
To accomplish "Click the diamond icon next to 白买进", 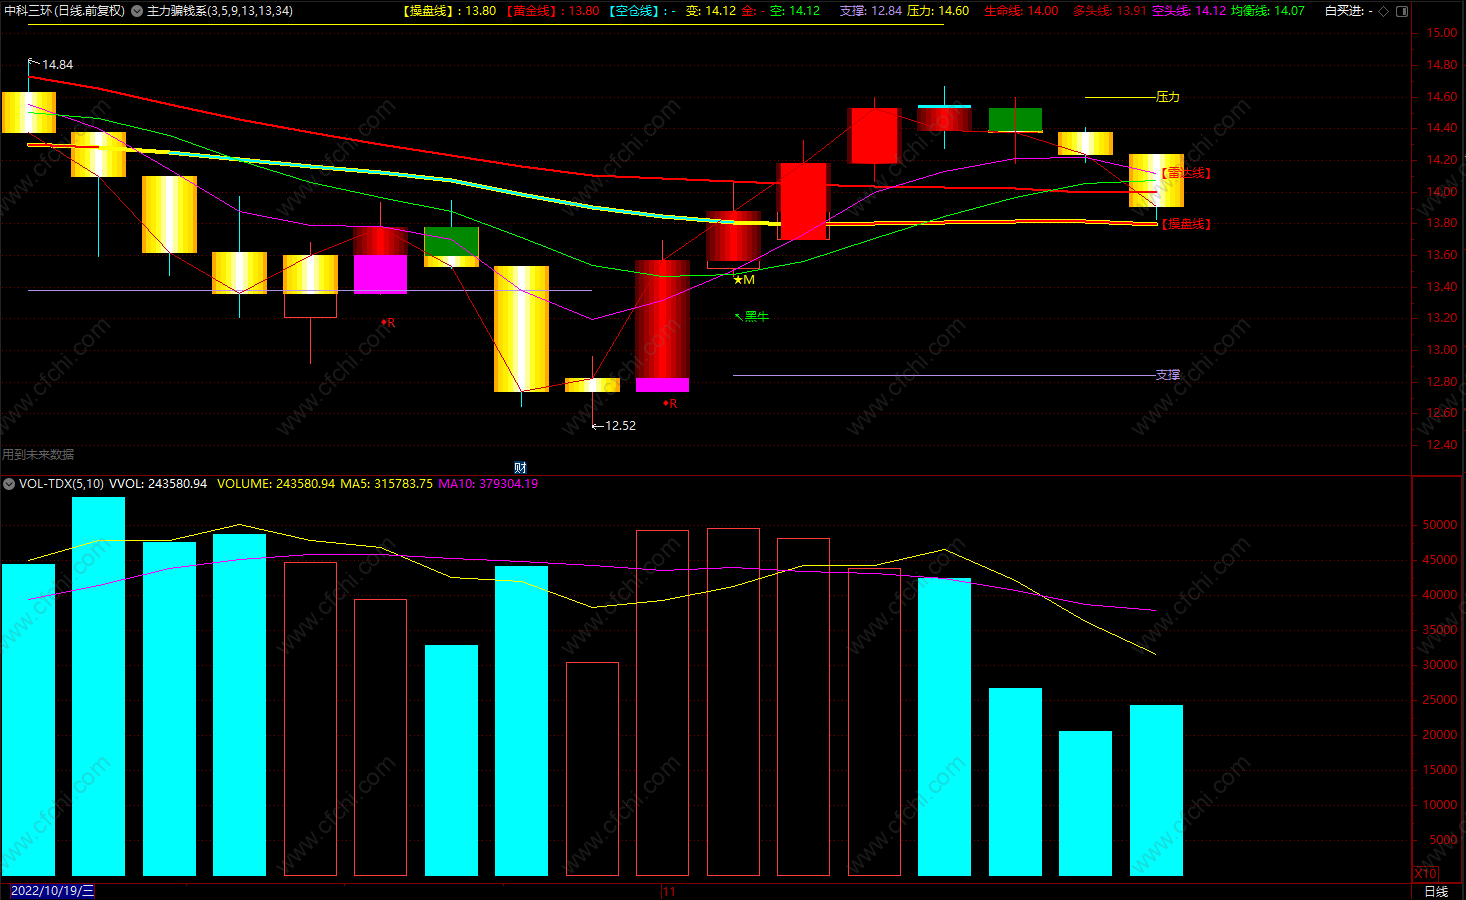I will [x=1383, y=11].
